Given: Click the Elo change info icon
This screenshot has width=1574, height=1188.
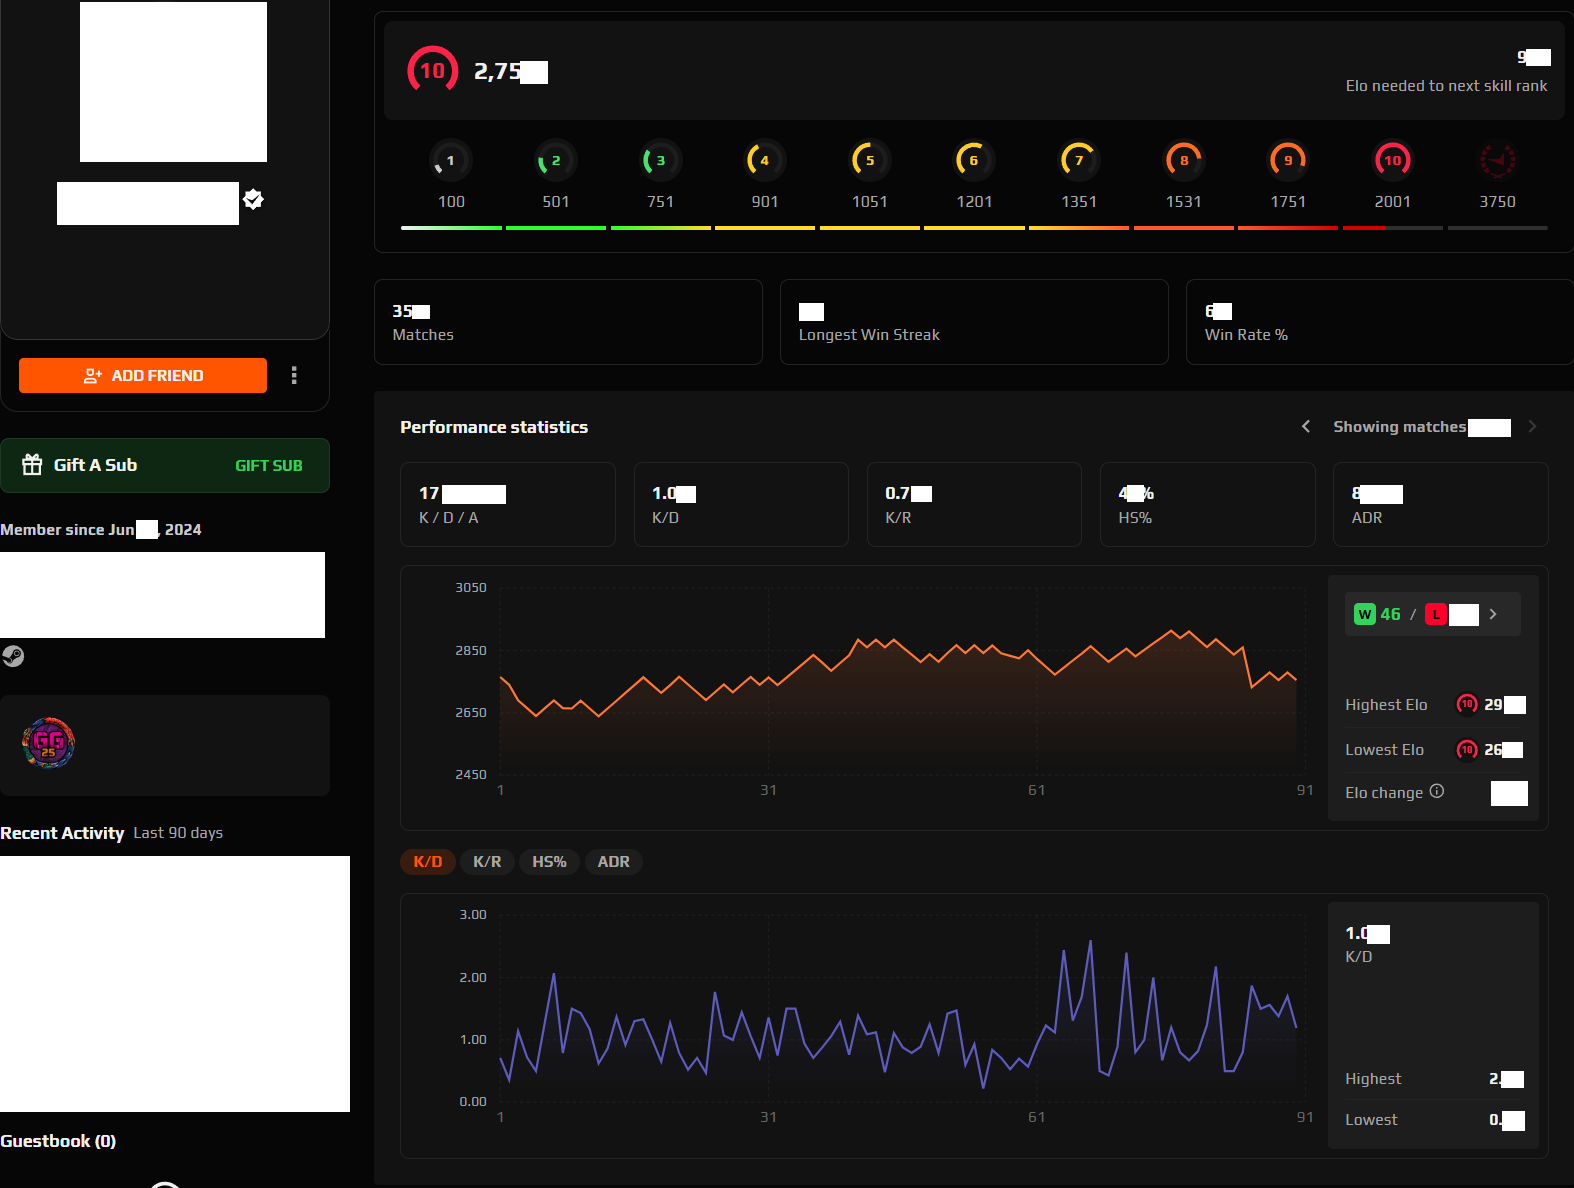Looking at the screenshot, I should [x=1437, y=791].
